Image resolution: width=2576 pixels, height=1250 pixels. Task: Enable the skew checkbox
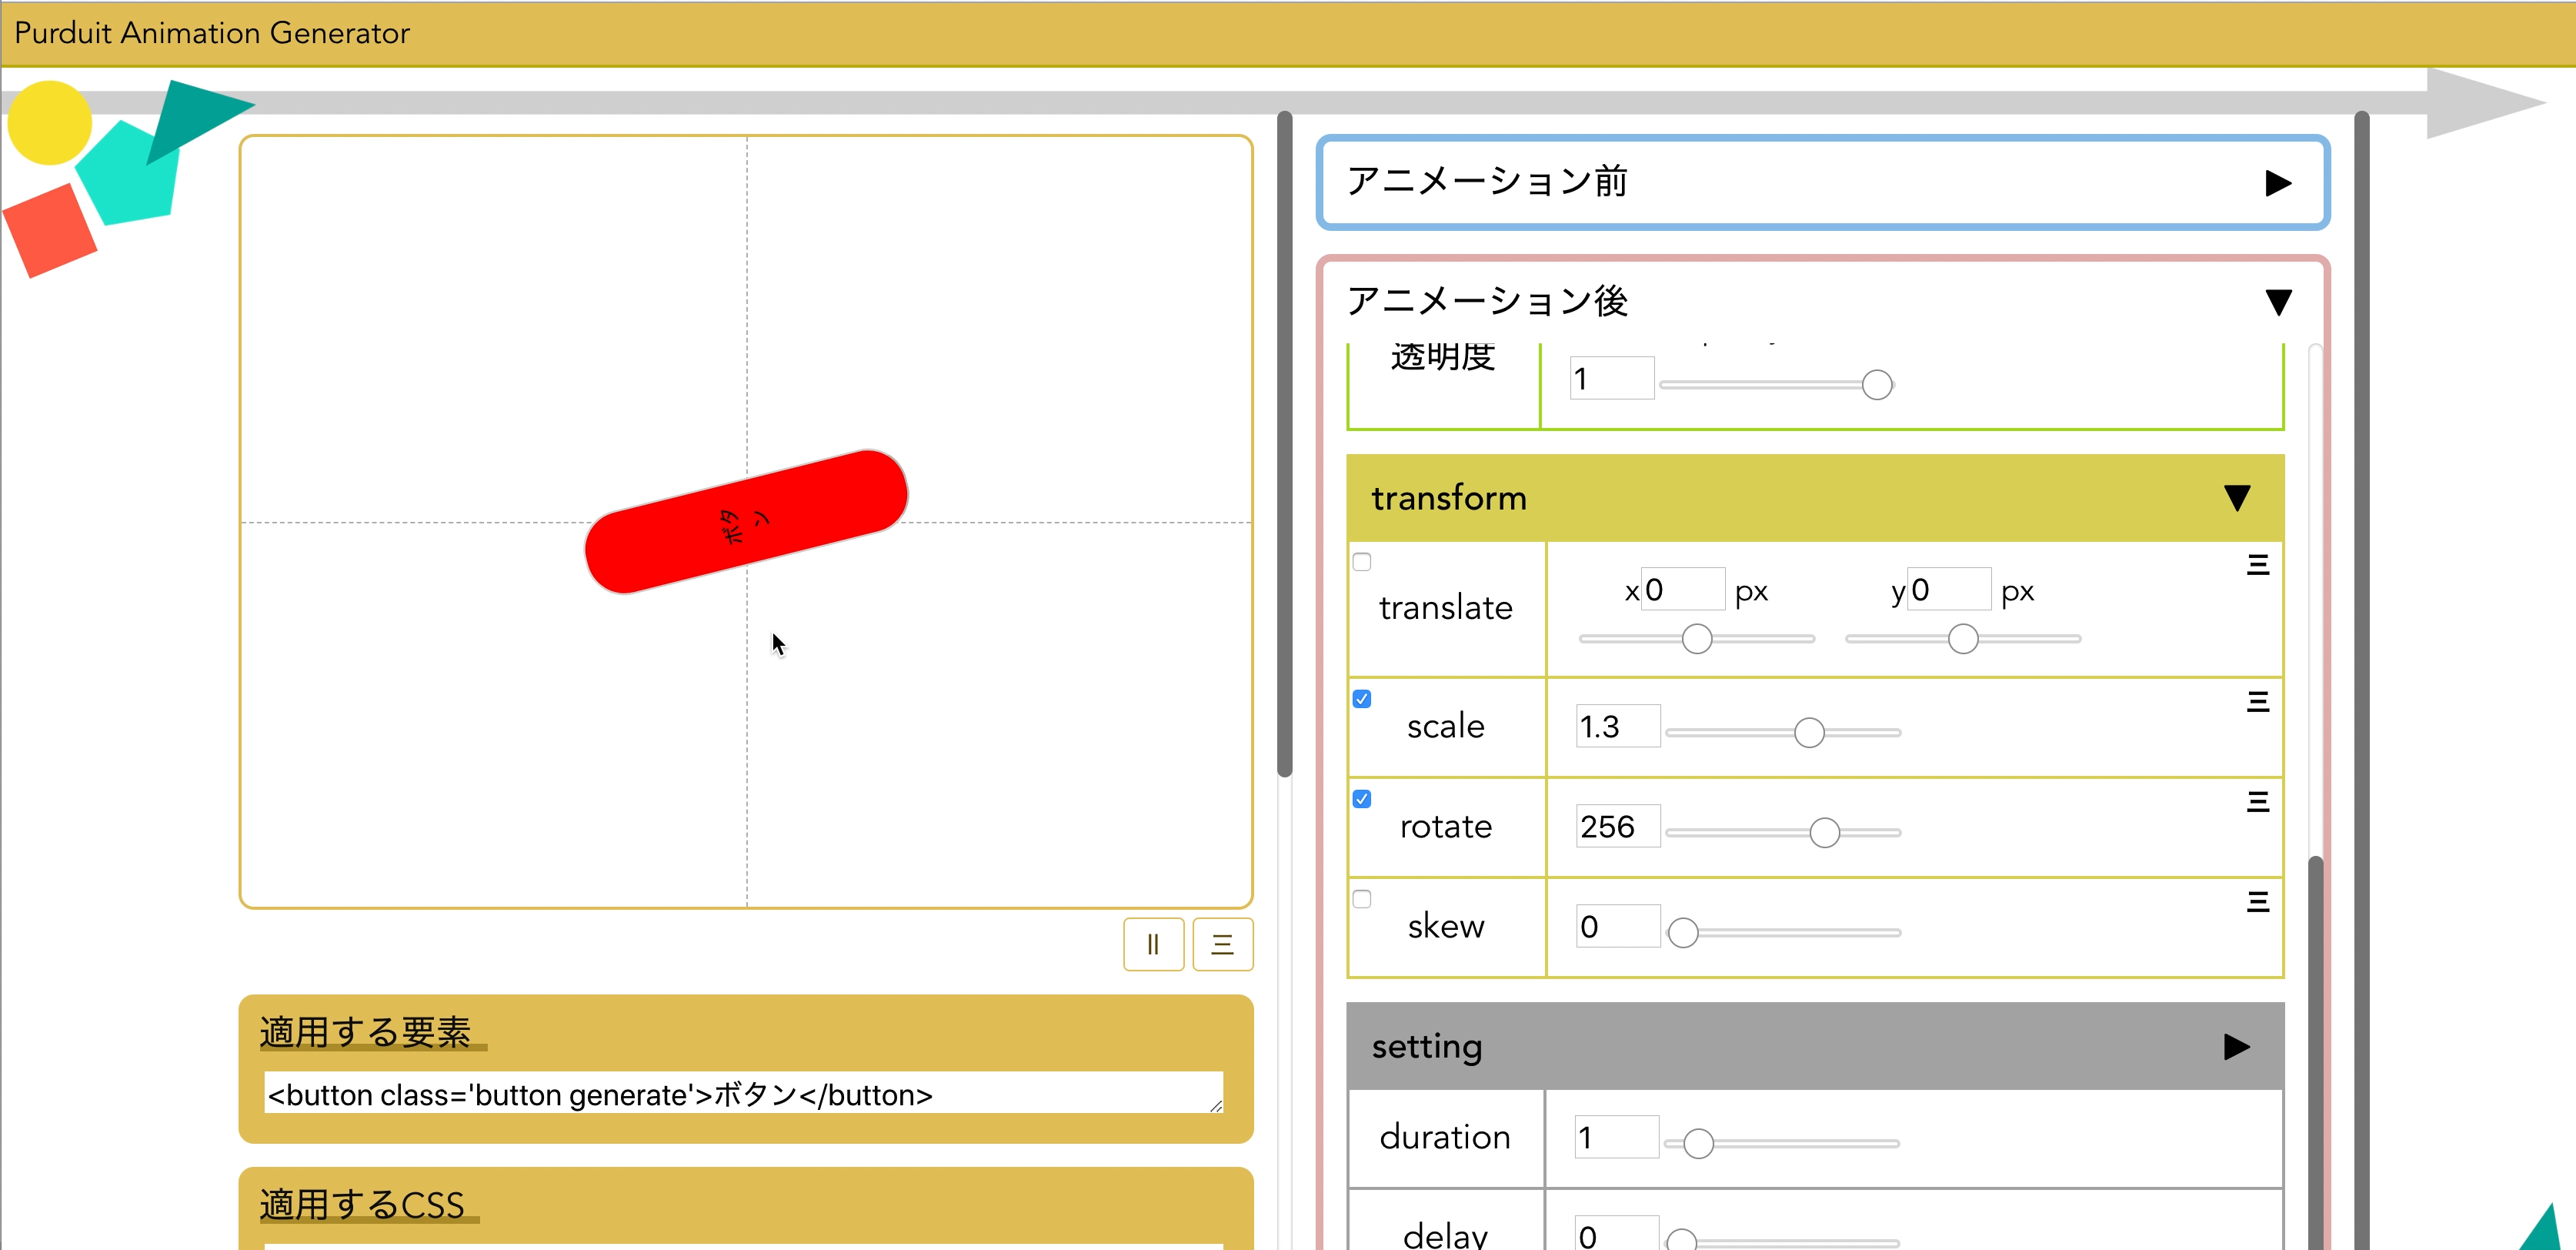[x=1362, y=899]
